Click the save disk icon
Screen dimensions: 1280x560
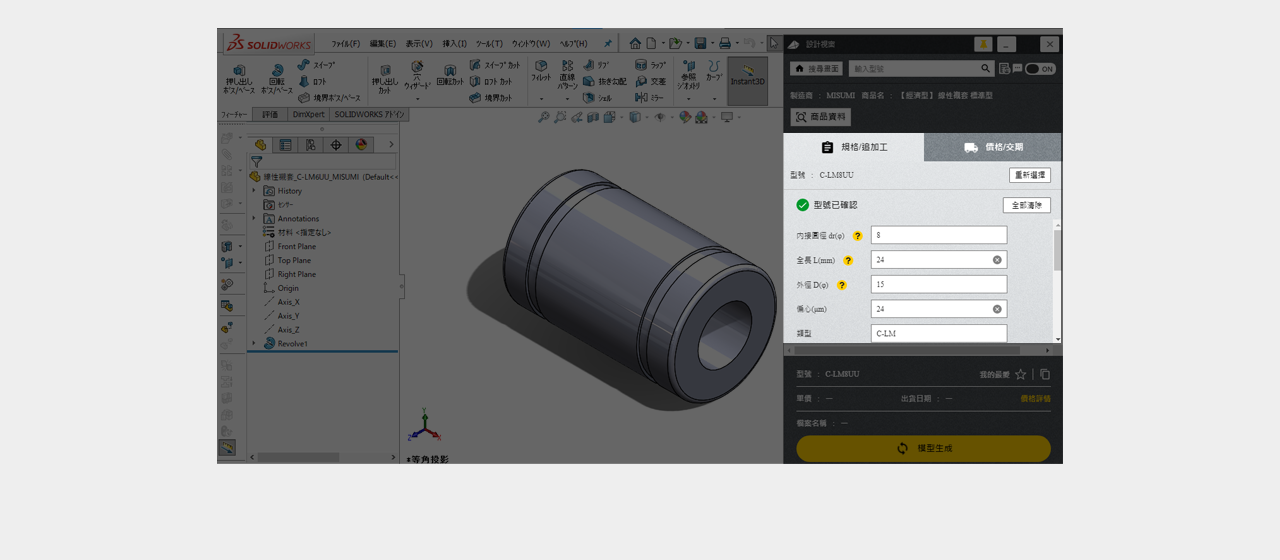point(700,43)
